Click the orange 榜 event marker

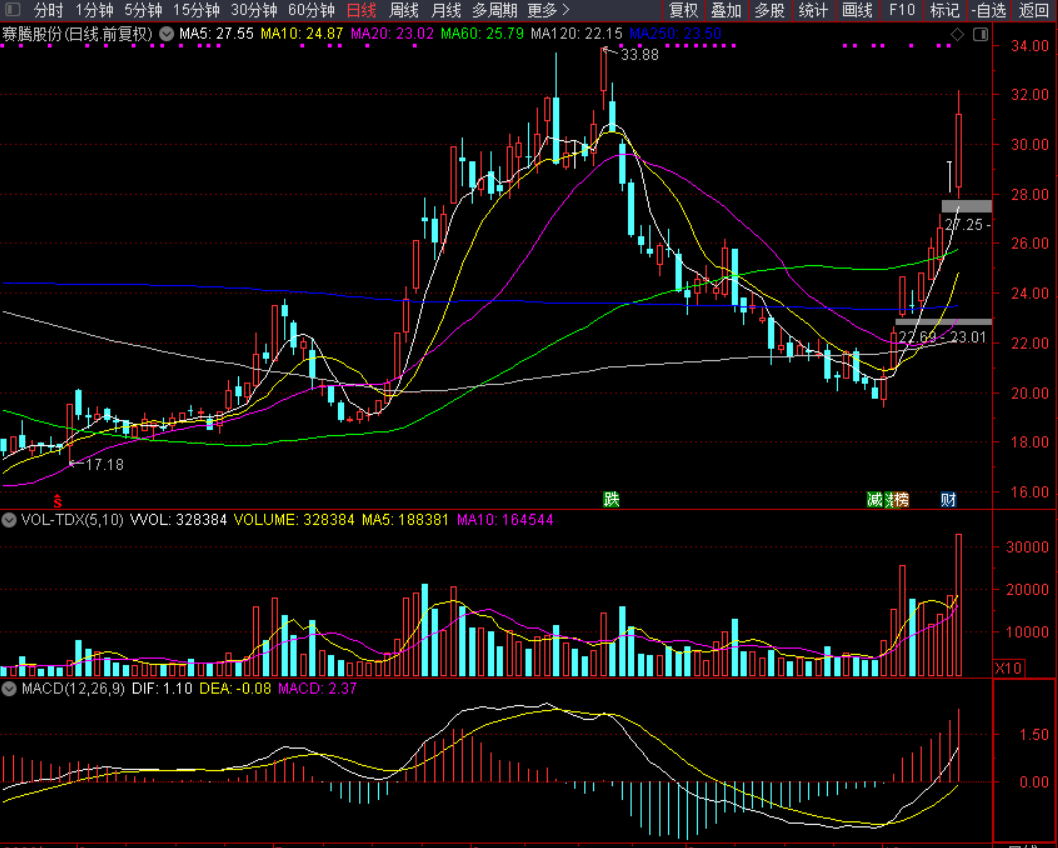[x=902, y=499]
